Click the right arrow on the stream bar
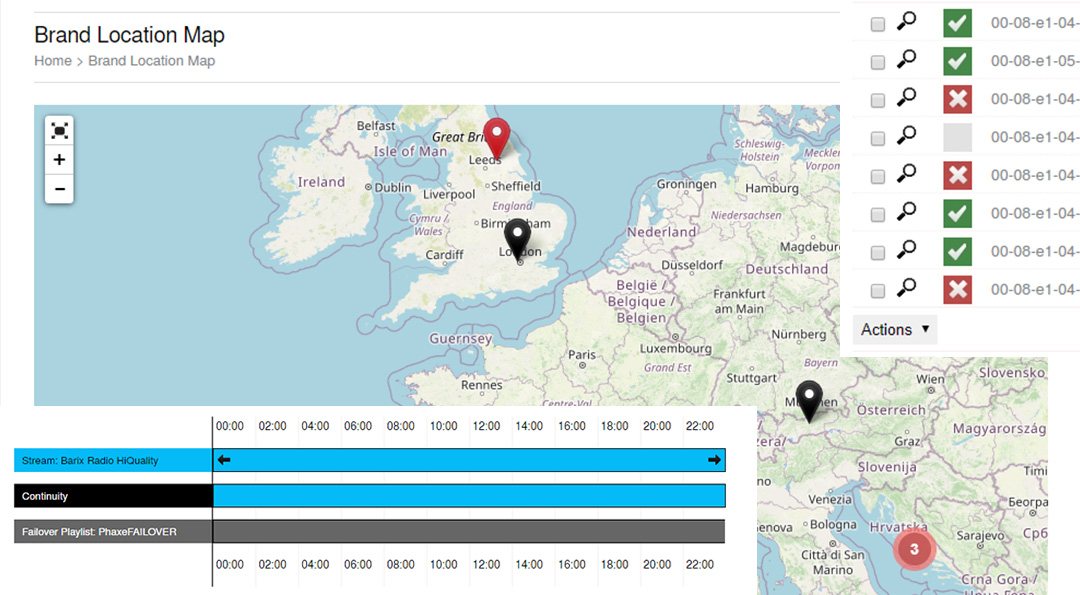1080x595 pixels. point(714,460)
